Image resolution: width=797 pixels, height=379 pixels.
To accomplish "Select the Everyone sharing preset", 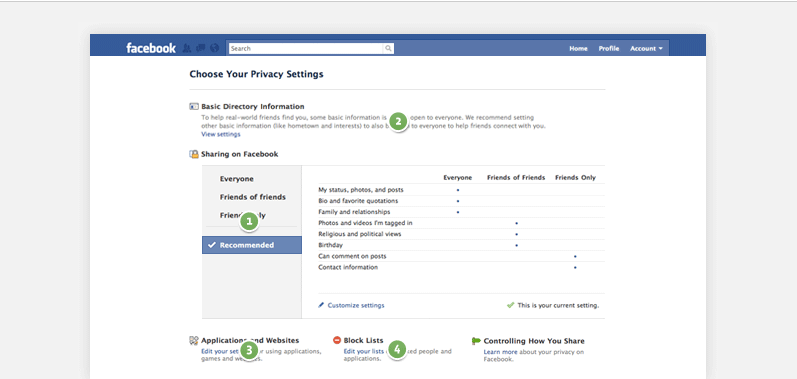I will 237,179.
